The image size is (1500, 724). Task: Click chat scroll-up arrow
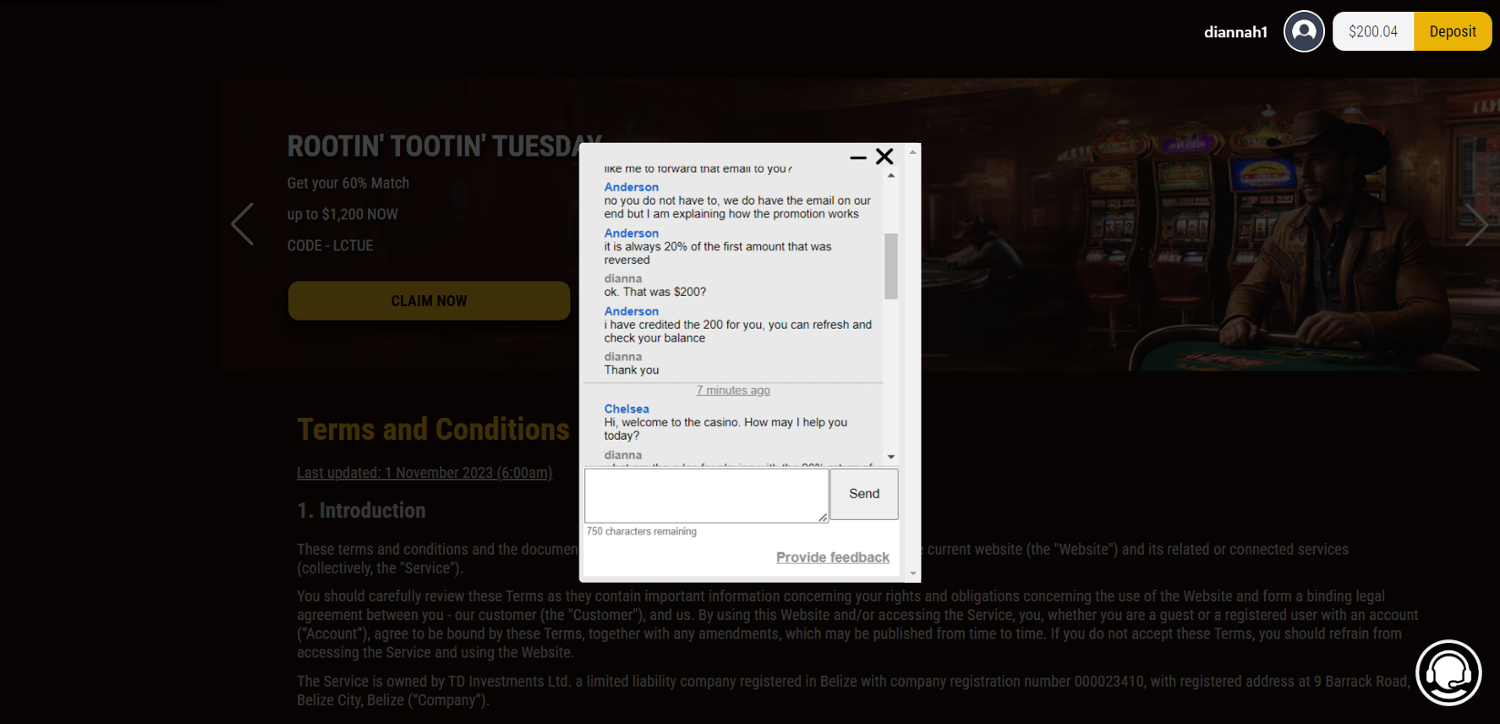[891, 176]
